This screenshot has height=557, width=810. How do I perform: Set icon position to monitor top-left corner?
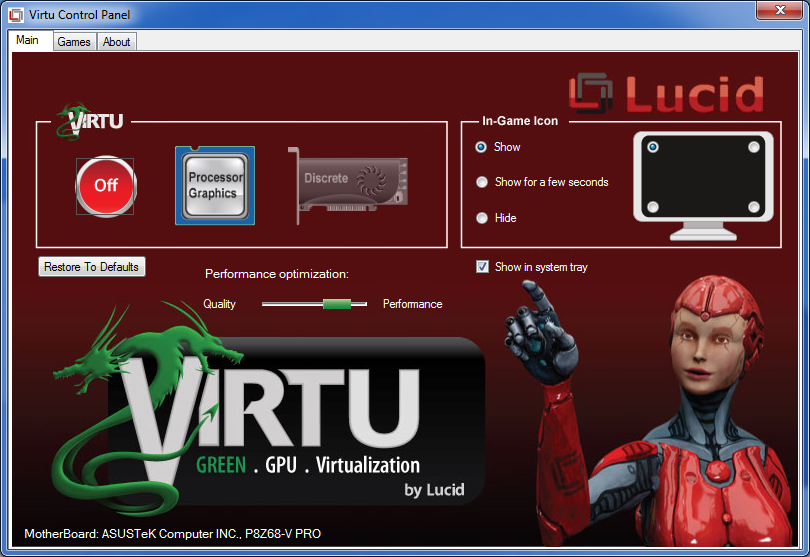(x=653, y=147)
